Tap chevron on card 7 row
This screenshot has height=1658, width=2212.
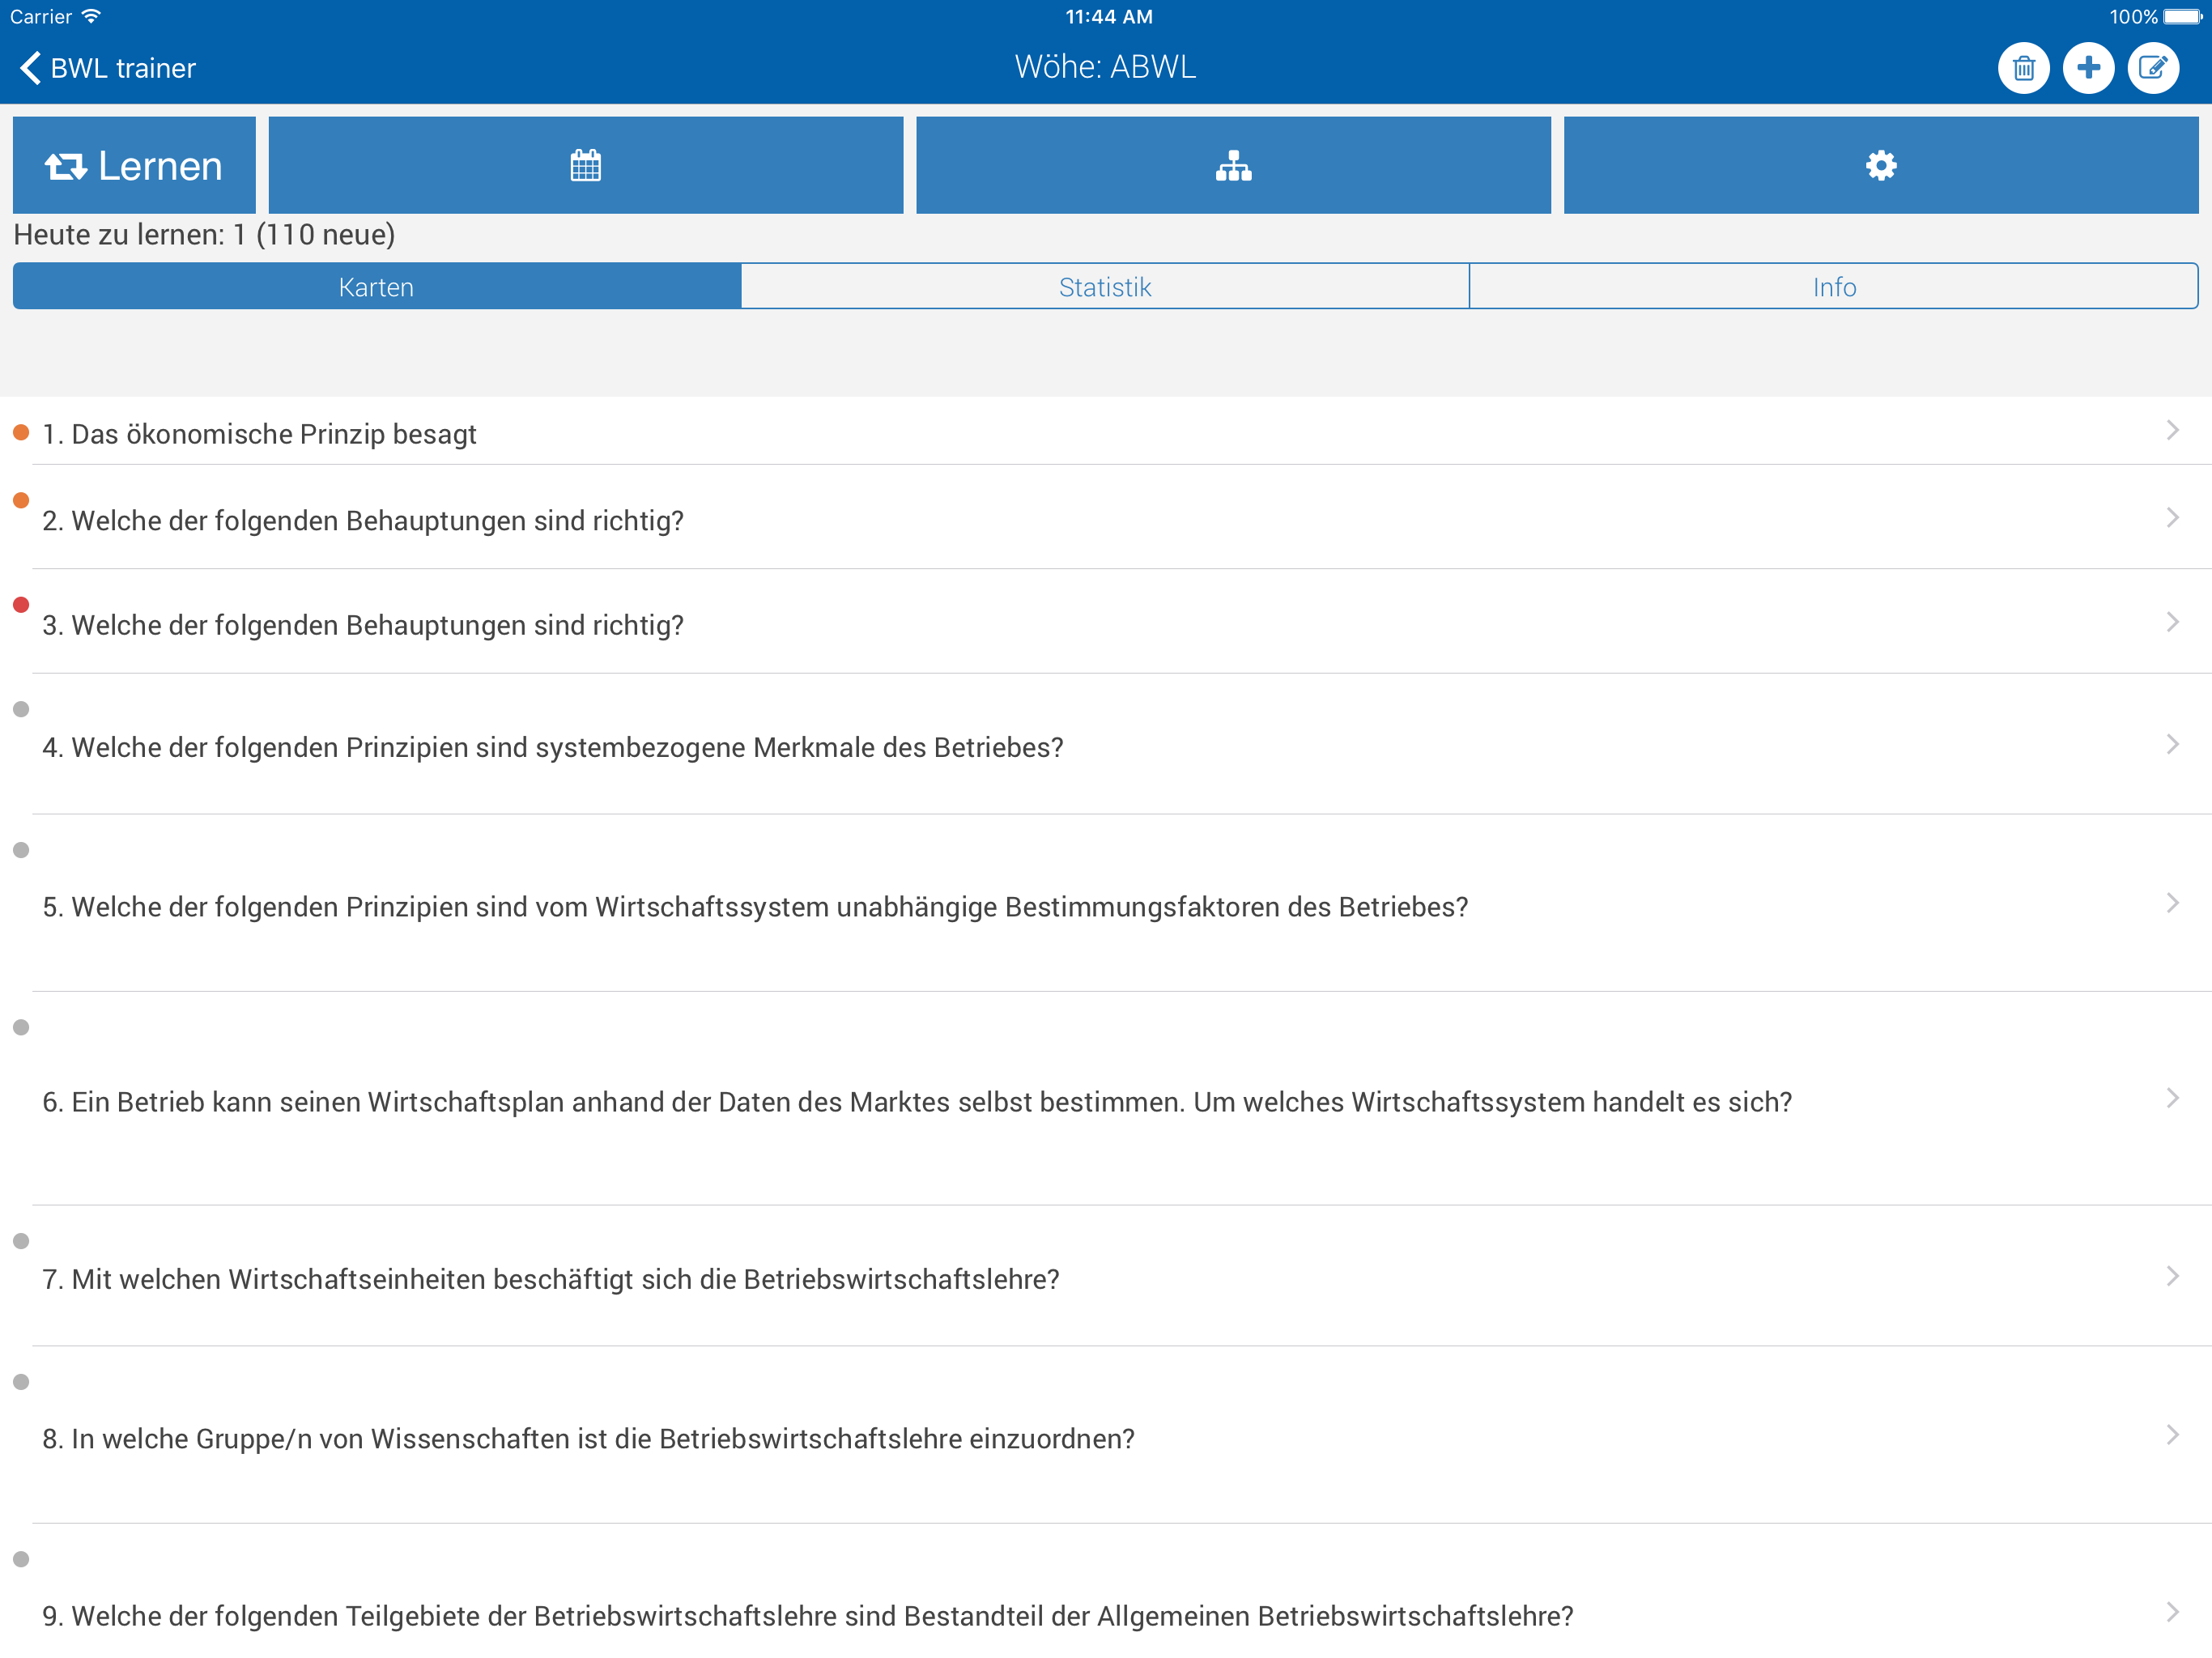pyautogui.click(x=2172, y=1276)
